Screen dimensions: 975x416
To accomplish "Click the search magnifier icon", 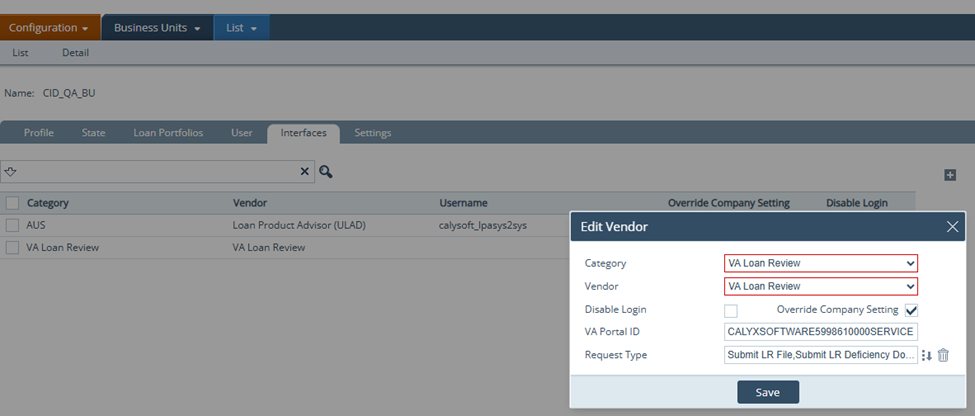I will pyautogui.click(x=325, y=172).
